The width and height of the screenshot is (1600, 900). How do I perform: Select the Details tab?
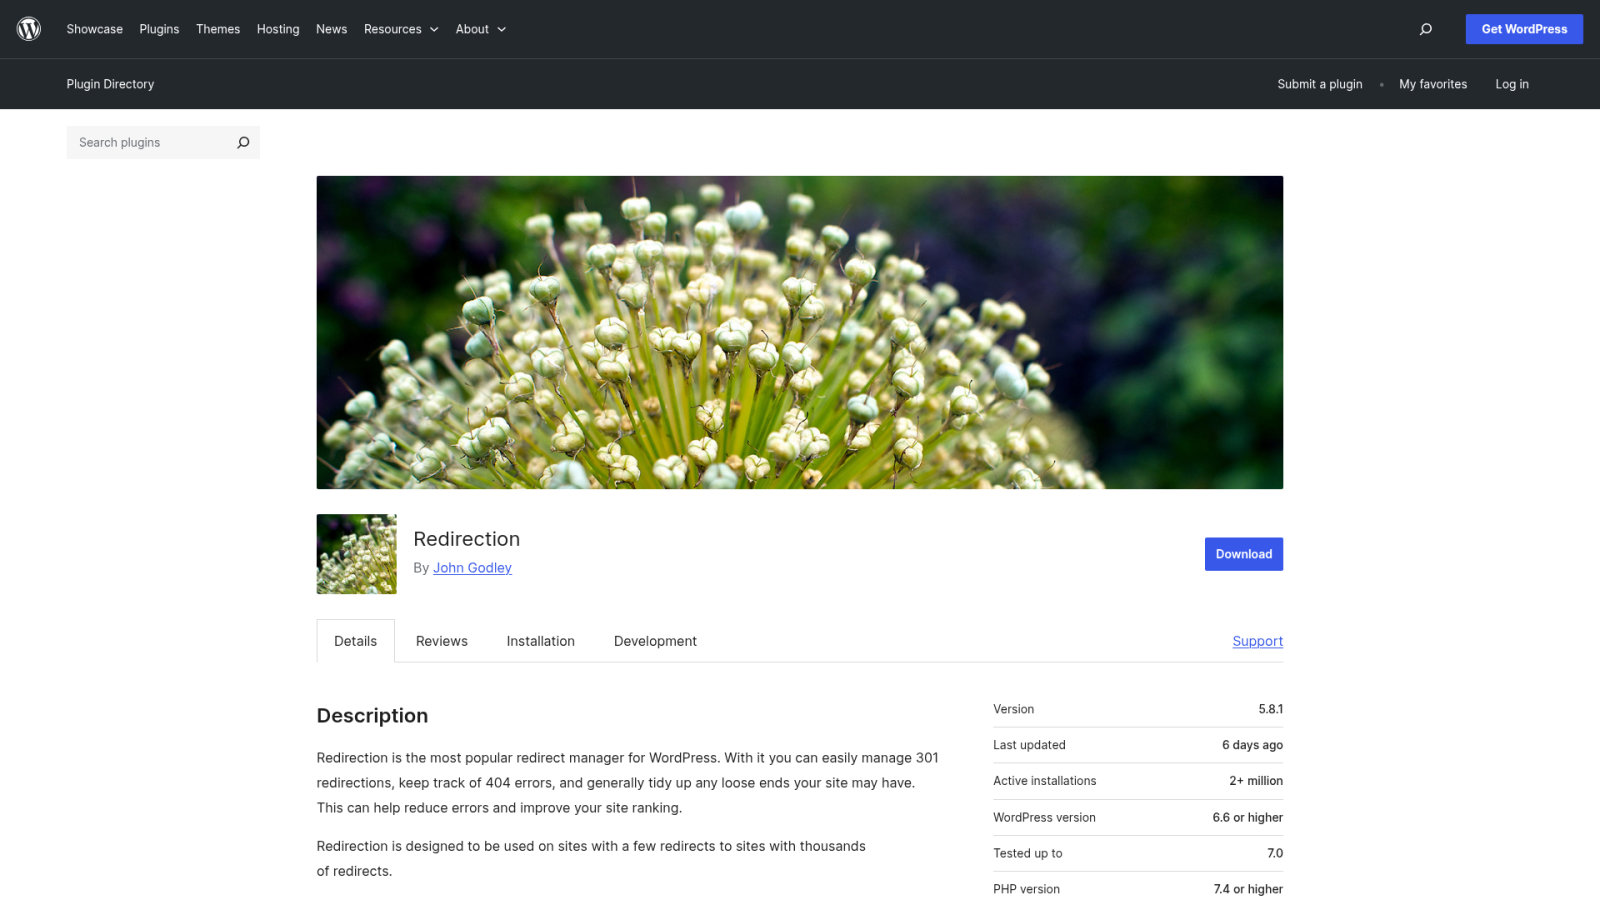coord(356,641)
